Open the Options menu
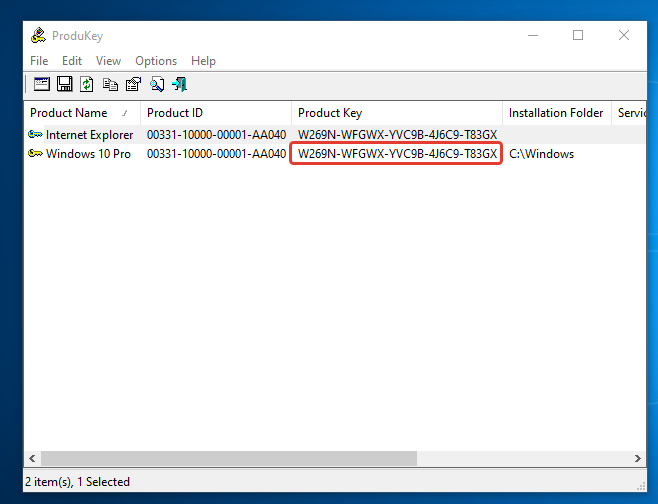658x504 pixels. click(x=156, y=61)
